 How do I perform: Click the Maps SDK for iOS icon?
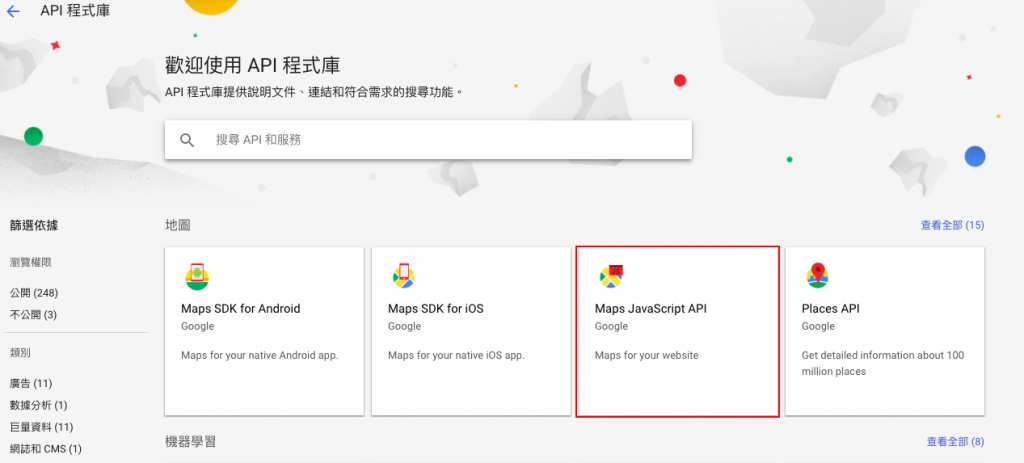[x=404, y=276]
